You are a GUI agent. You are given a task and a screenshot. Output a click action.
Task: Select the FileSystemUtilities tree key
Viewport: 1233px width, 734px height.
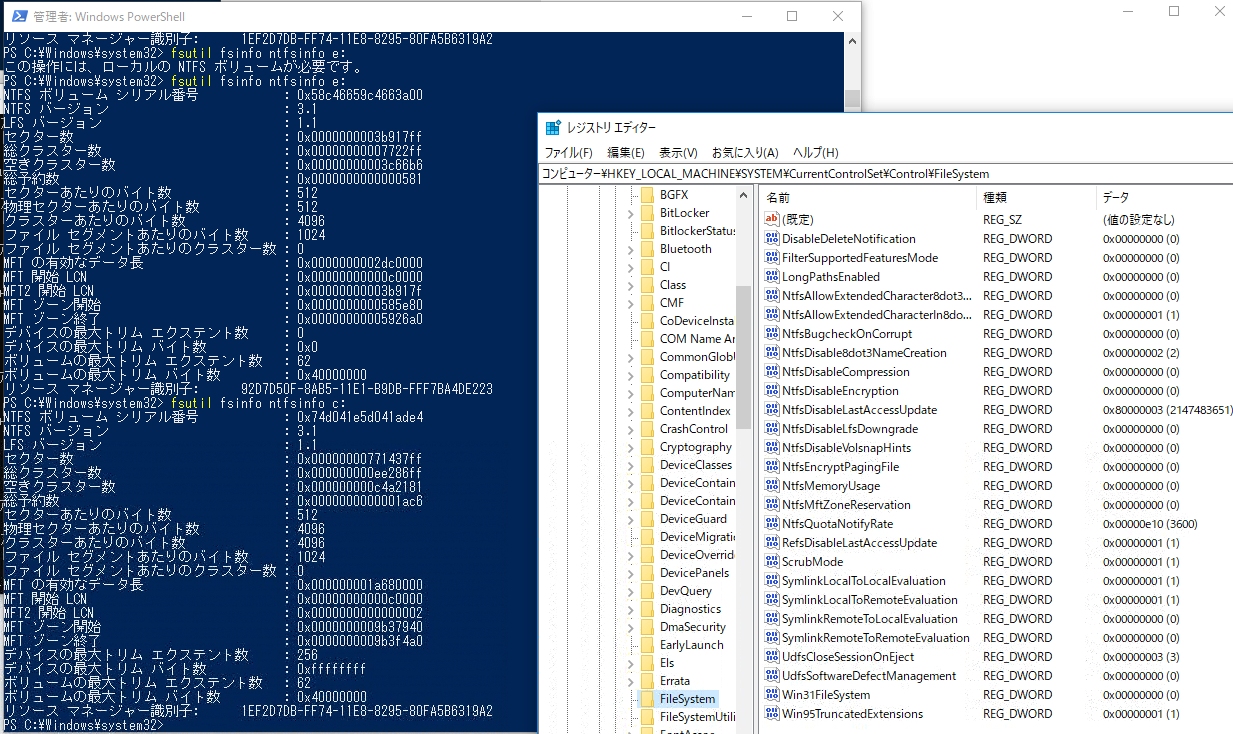[x=697, y=717]
